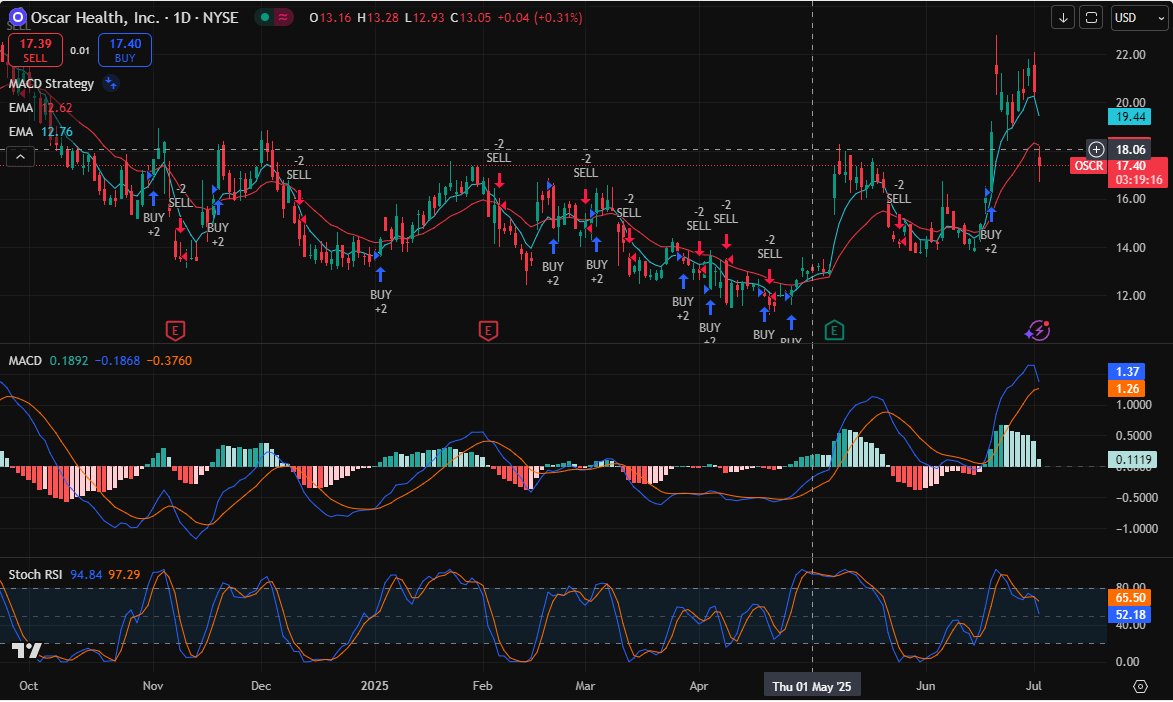Select the MACD Strategy legend label
The width and height of the screenshot is (1173, 702).
(52, 83)
